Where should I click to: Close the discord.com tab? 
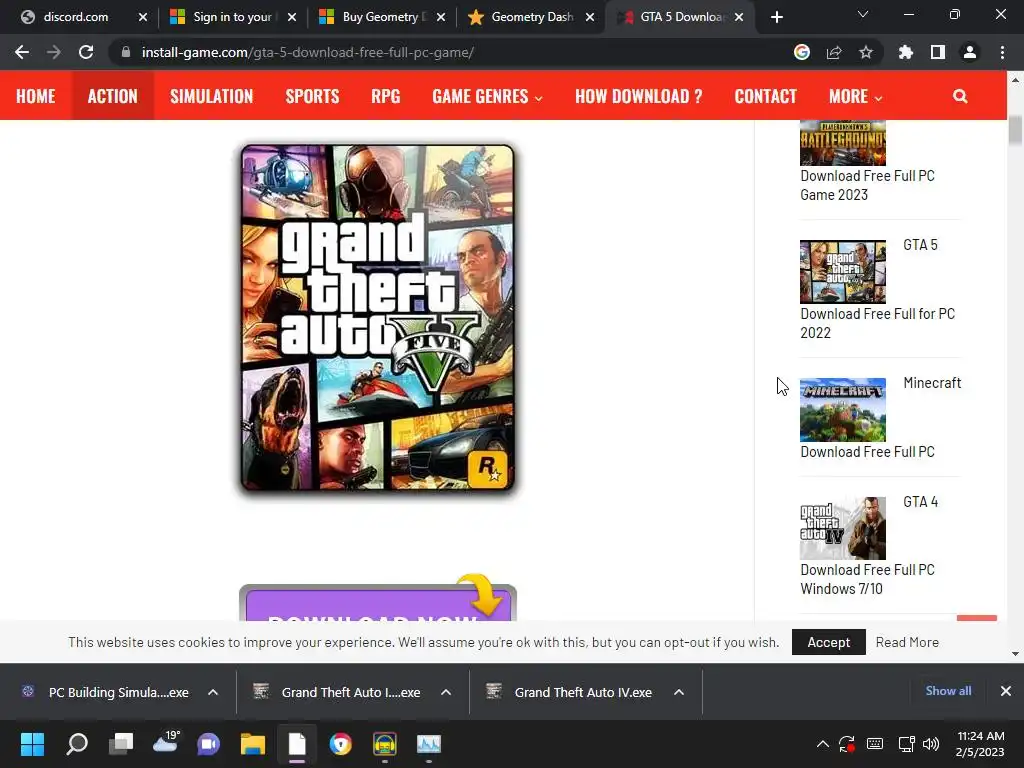pos(143,17)
